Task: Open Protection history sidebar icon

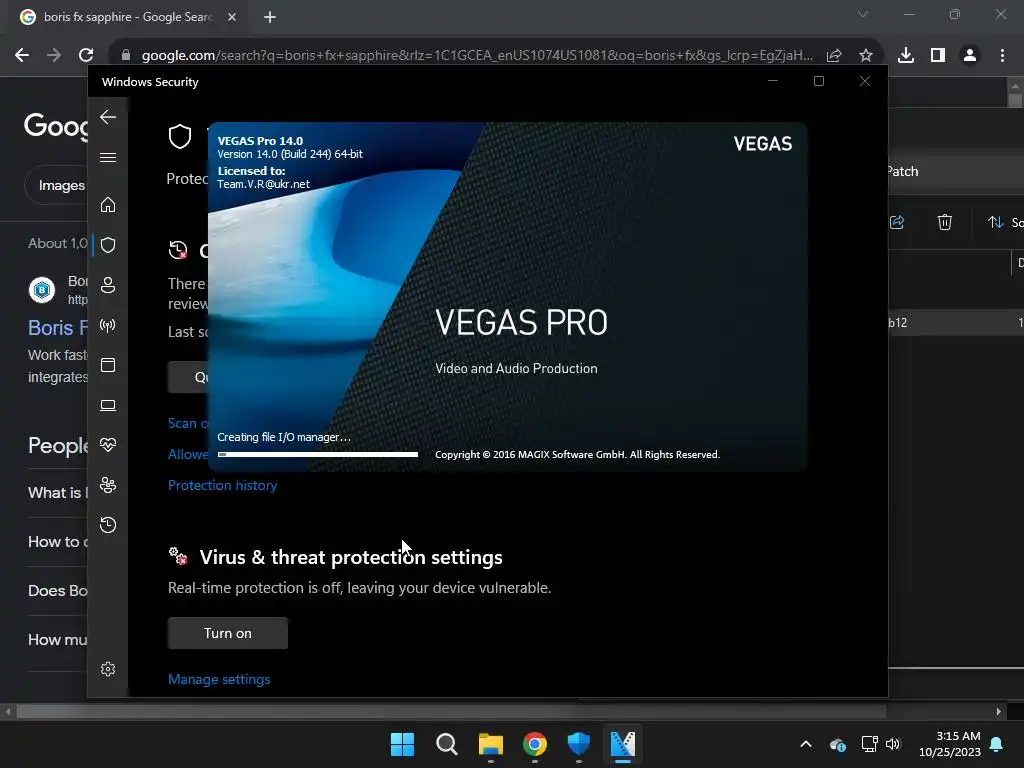Action: [x=108, y=525]
